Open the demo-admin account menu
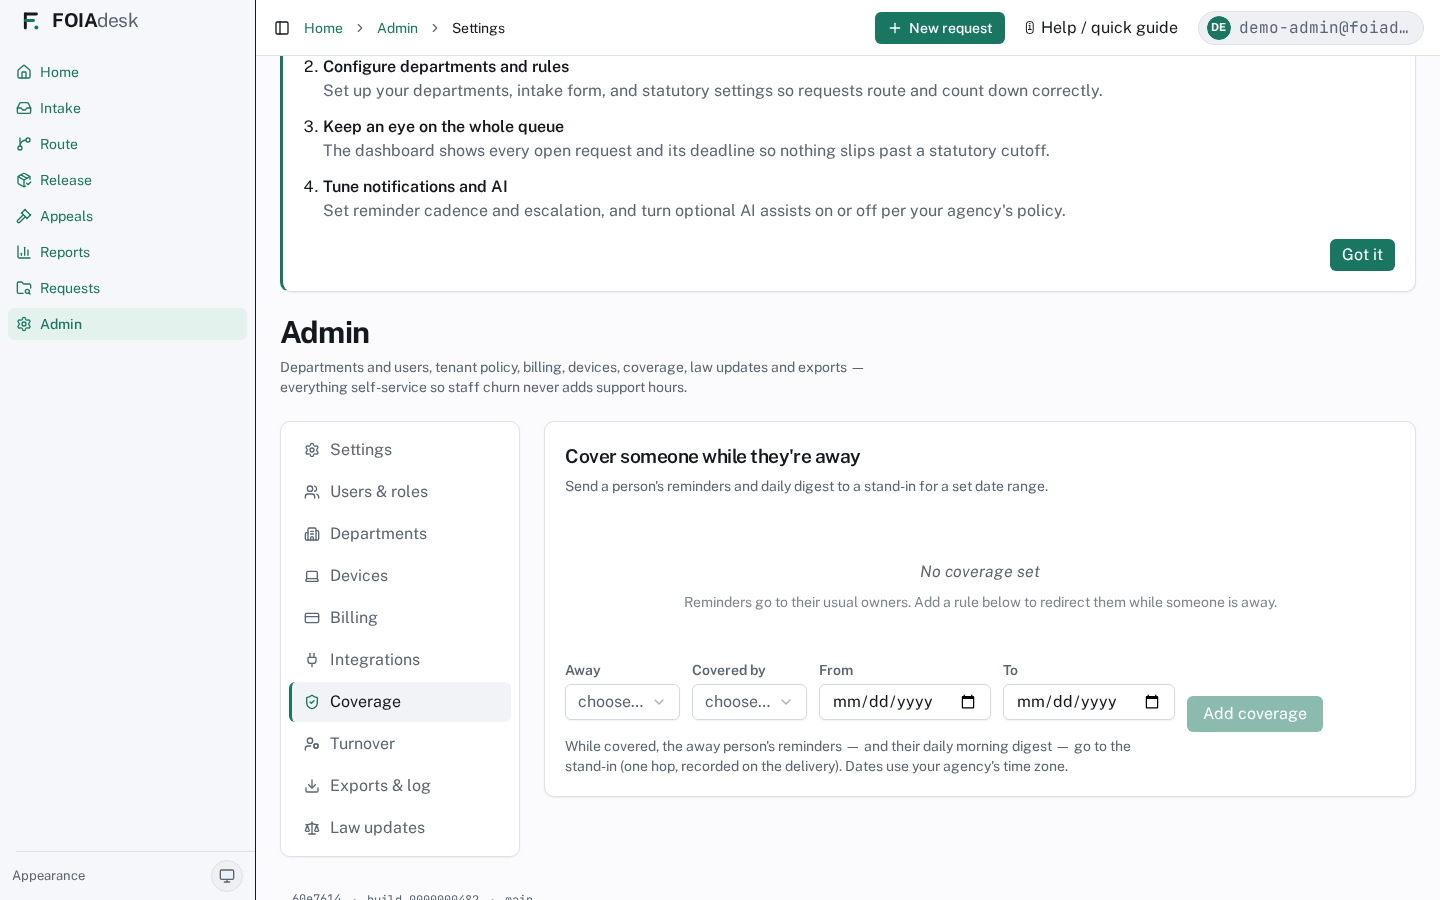The width and height of the screenshot is (1440, 900). click(x=1311, y=28)
